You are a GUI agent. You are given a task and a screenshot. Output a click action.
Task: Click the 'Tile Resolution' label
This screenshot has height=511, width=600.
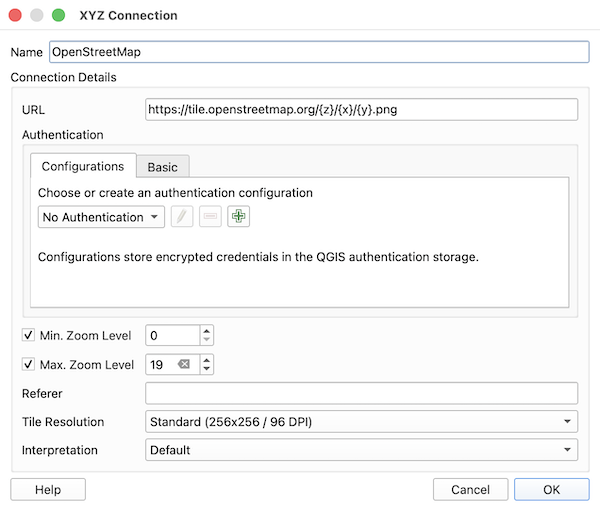[x=63, y=421]
